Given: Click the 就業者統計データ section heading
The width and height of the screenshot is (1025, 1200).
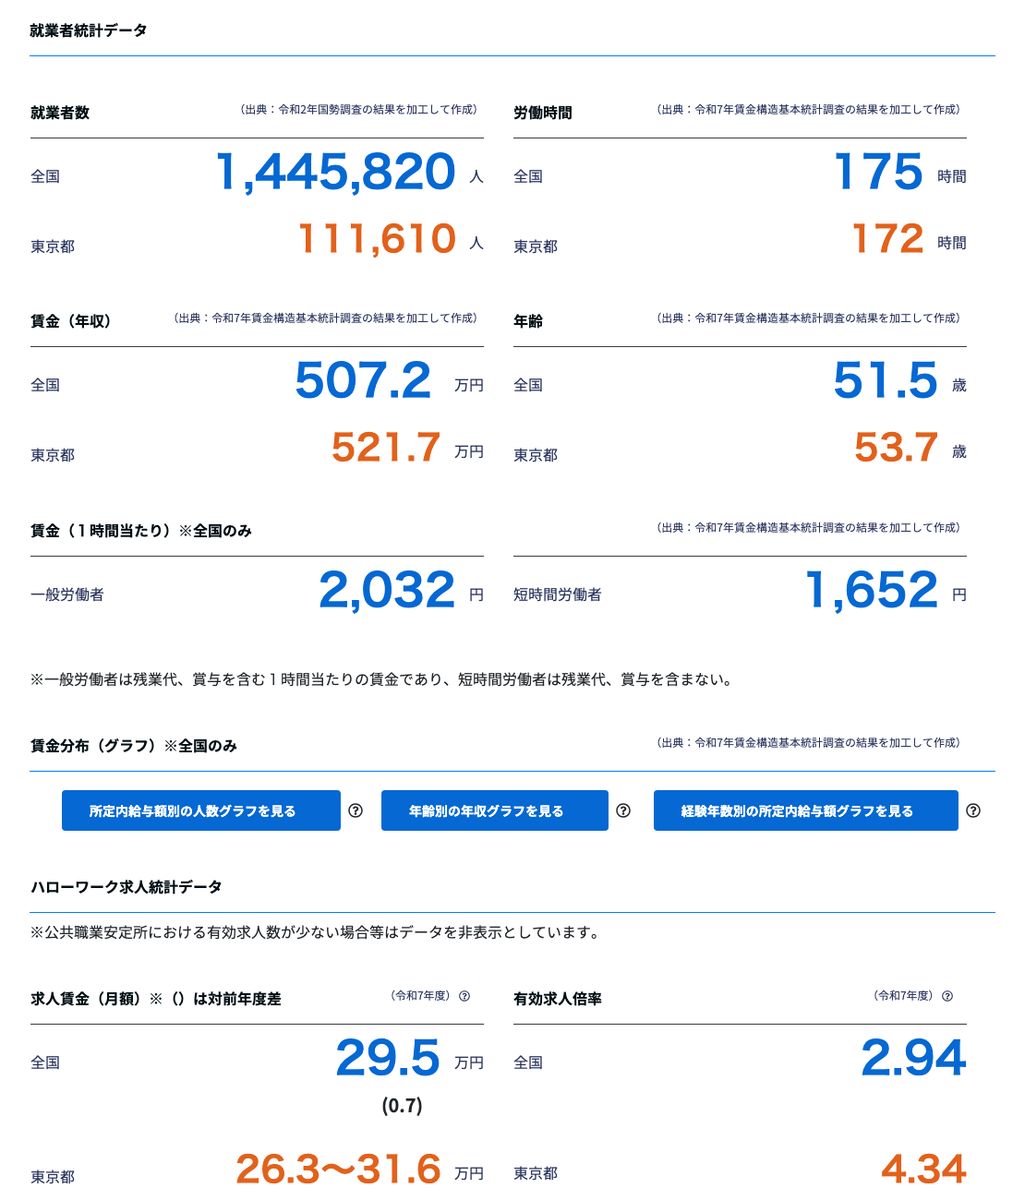Looking at the screenshot, I should click(x=89, y=30).
